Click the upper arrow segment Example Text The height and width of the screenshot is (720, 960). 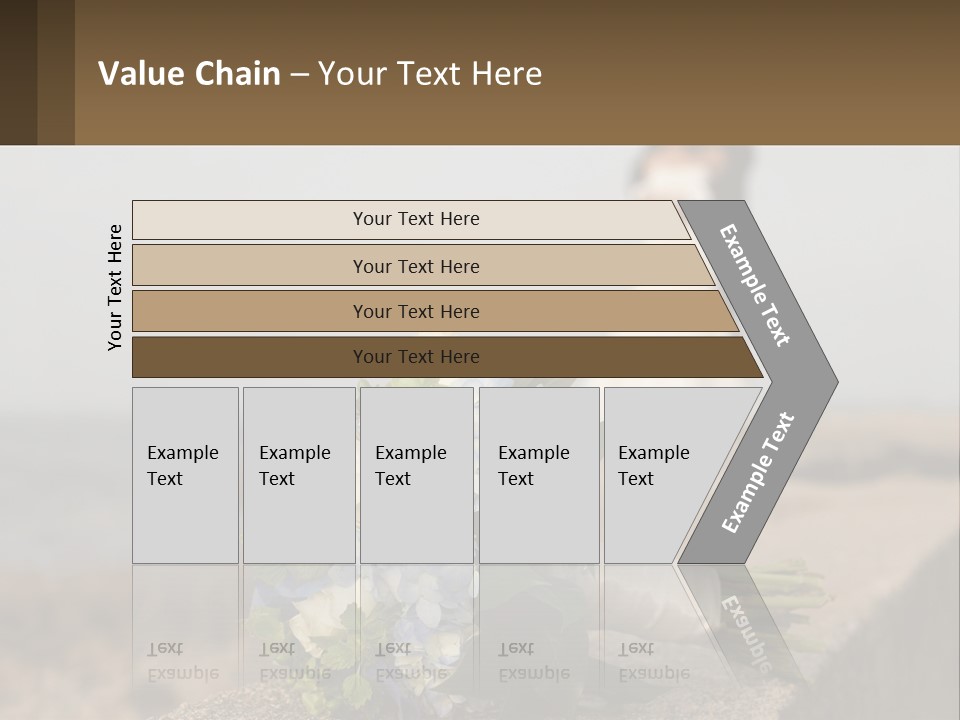[755, 285]
